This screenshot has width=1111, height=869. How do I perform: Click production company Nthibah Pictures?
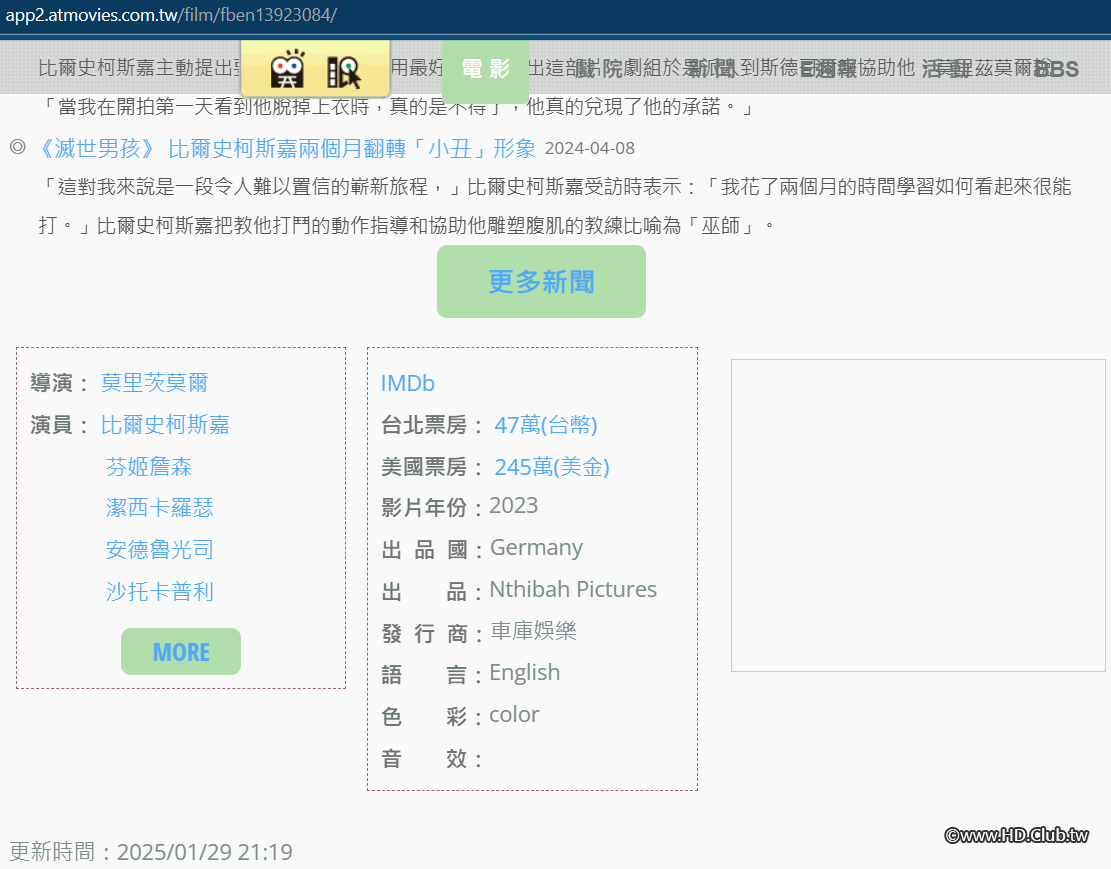point(573,589)
